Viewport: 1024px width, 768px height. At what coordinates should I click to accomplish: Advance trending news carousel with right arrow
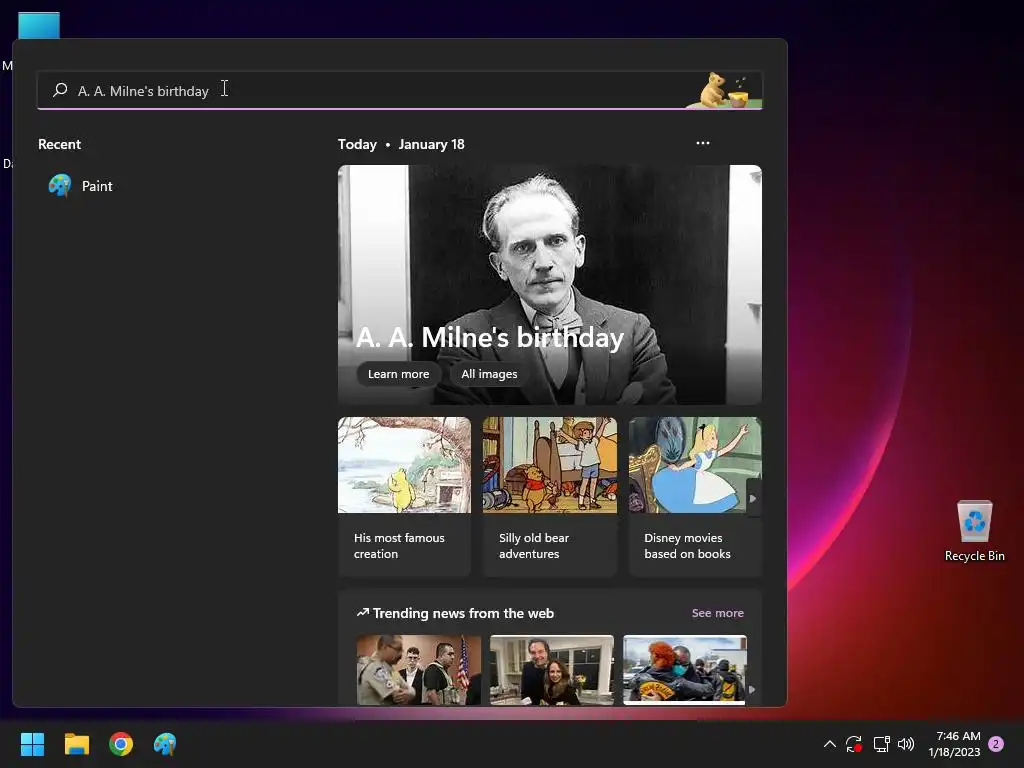click(x=752, y=689)
